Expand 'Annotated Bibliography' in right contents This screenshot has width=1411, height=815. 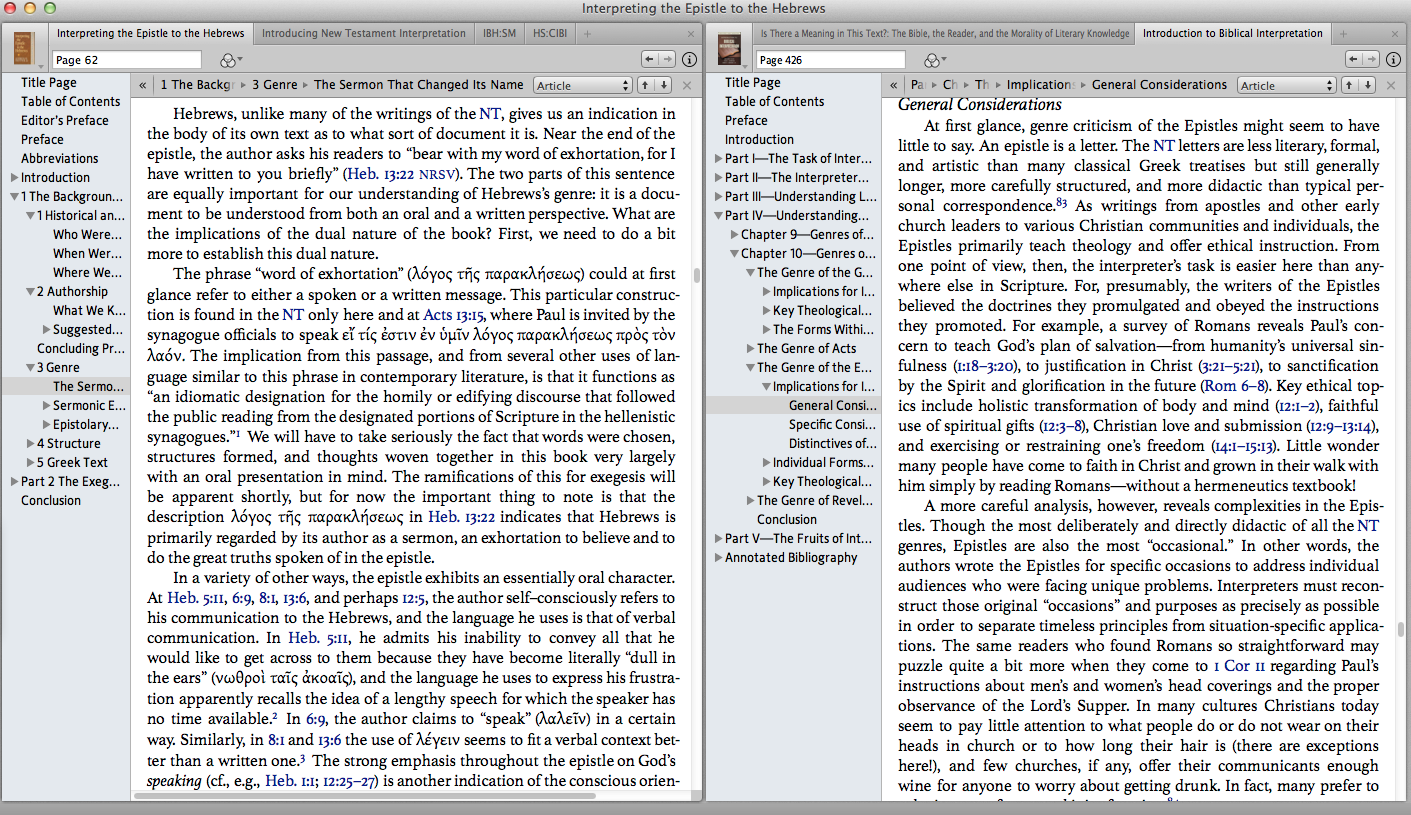718,558
